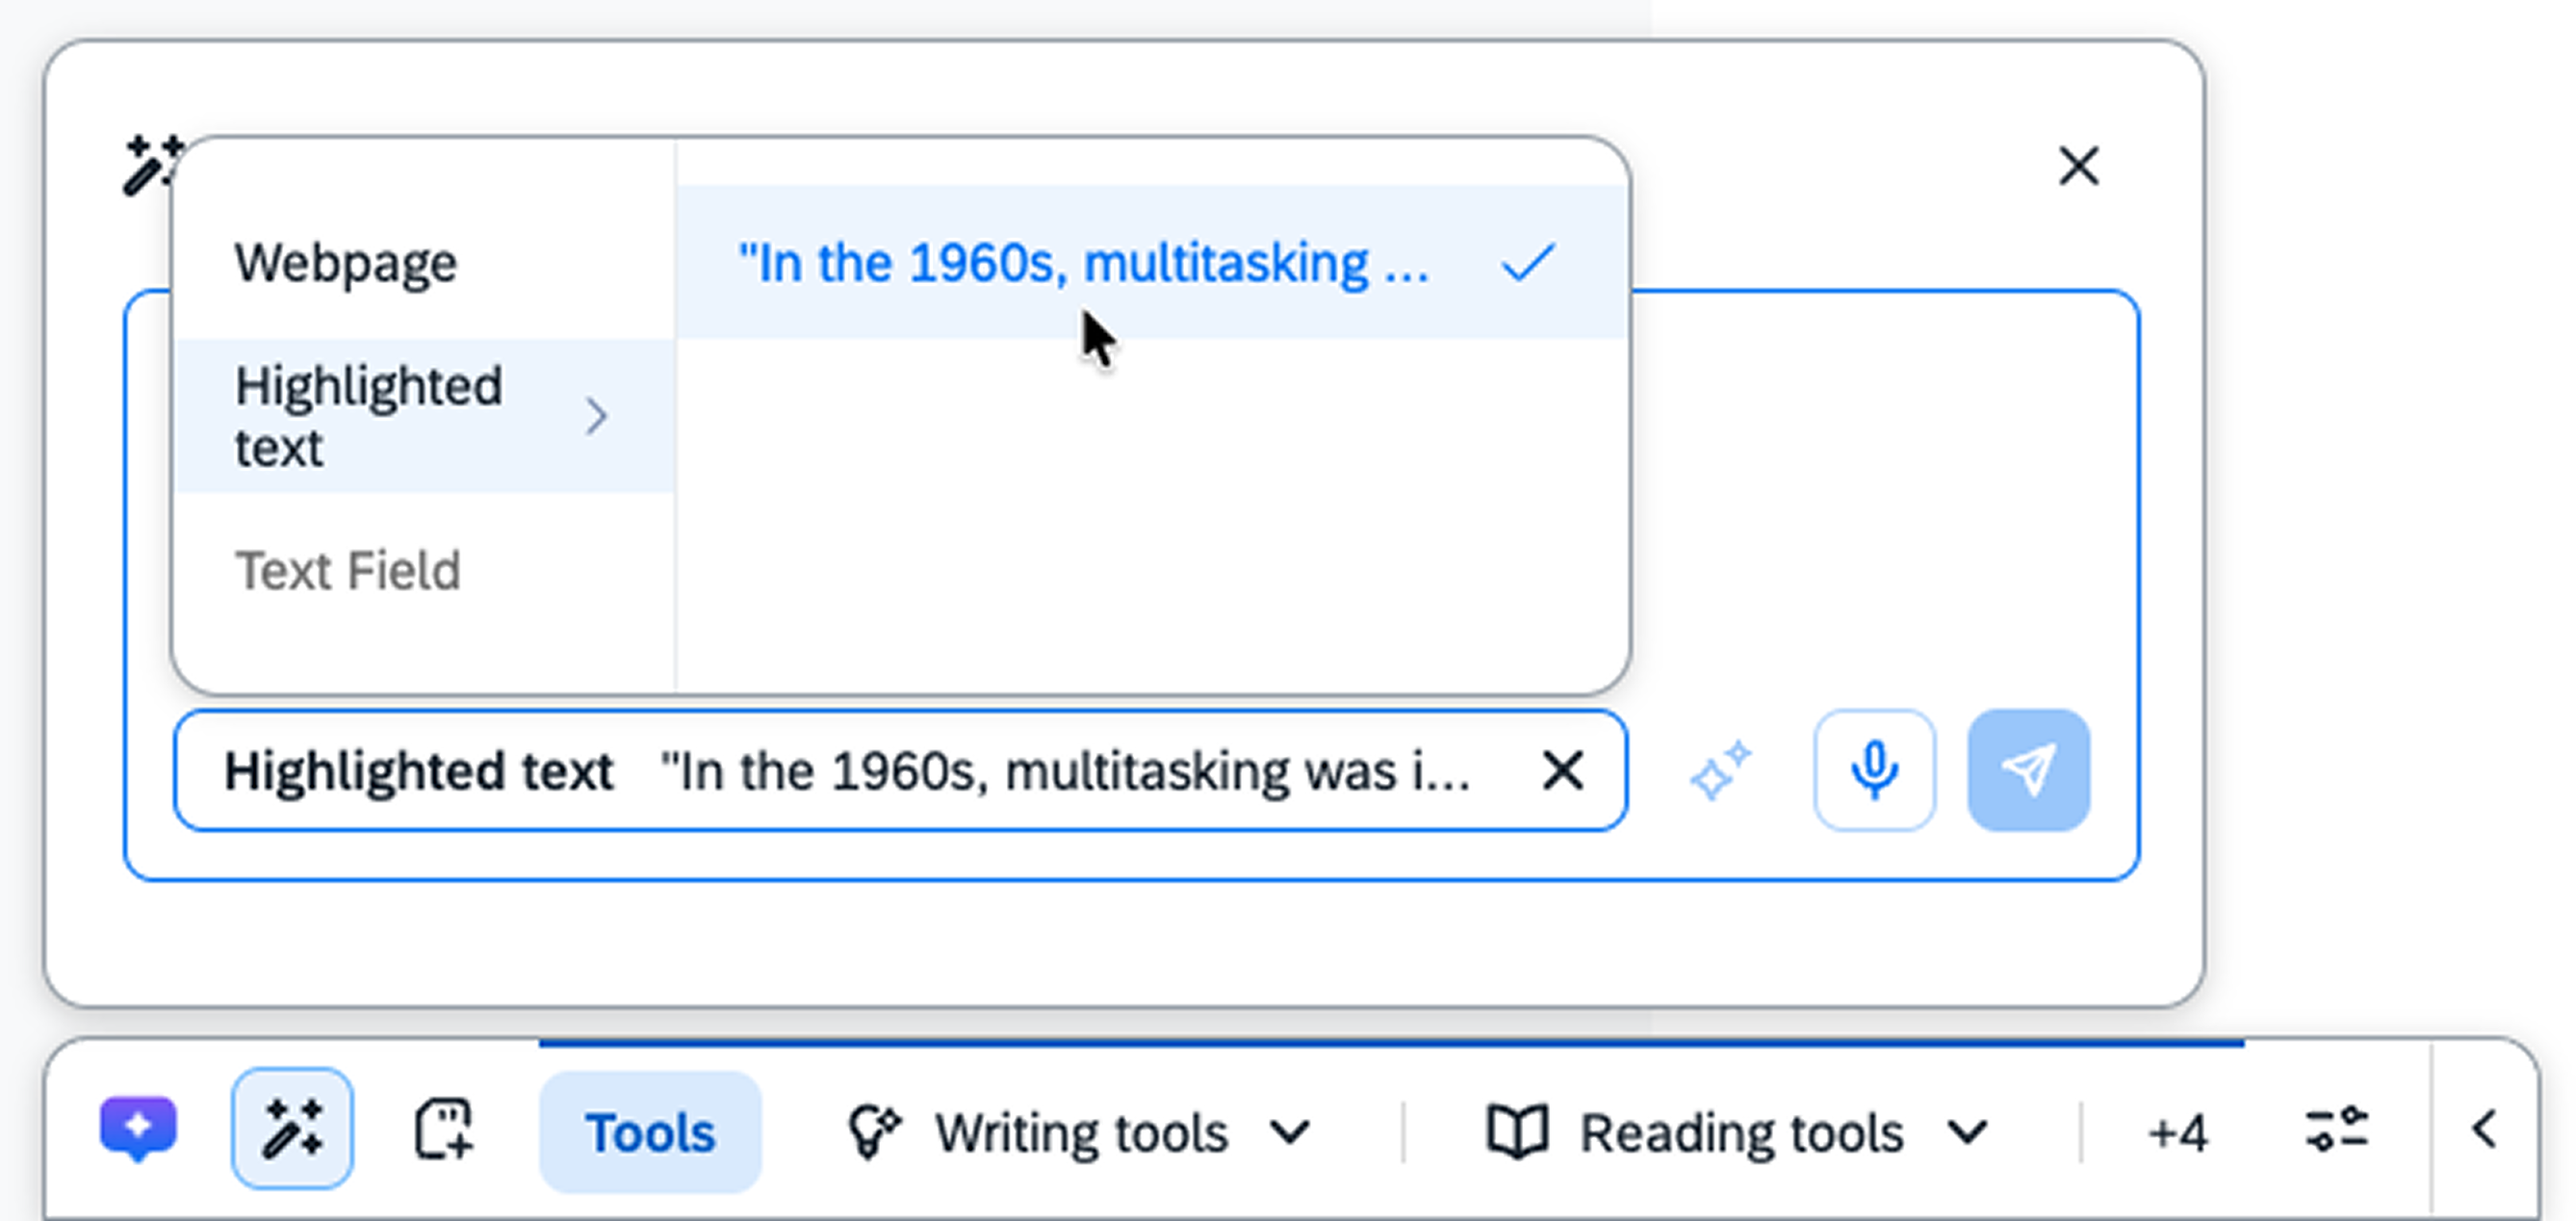The width and height of the screenshot is (2576, 1221).
Task: Select the Tools tab button
Action: 650,1133
